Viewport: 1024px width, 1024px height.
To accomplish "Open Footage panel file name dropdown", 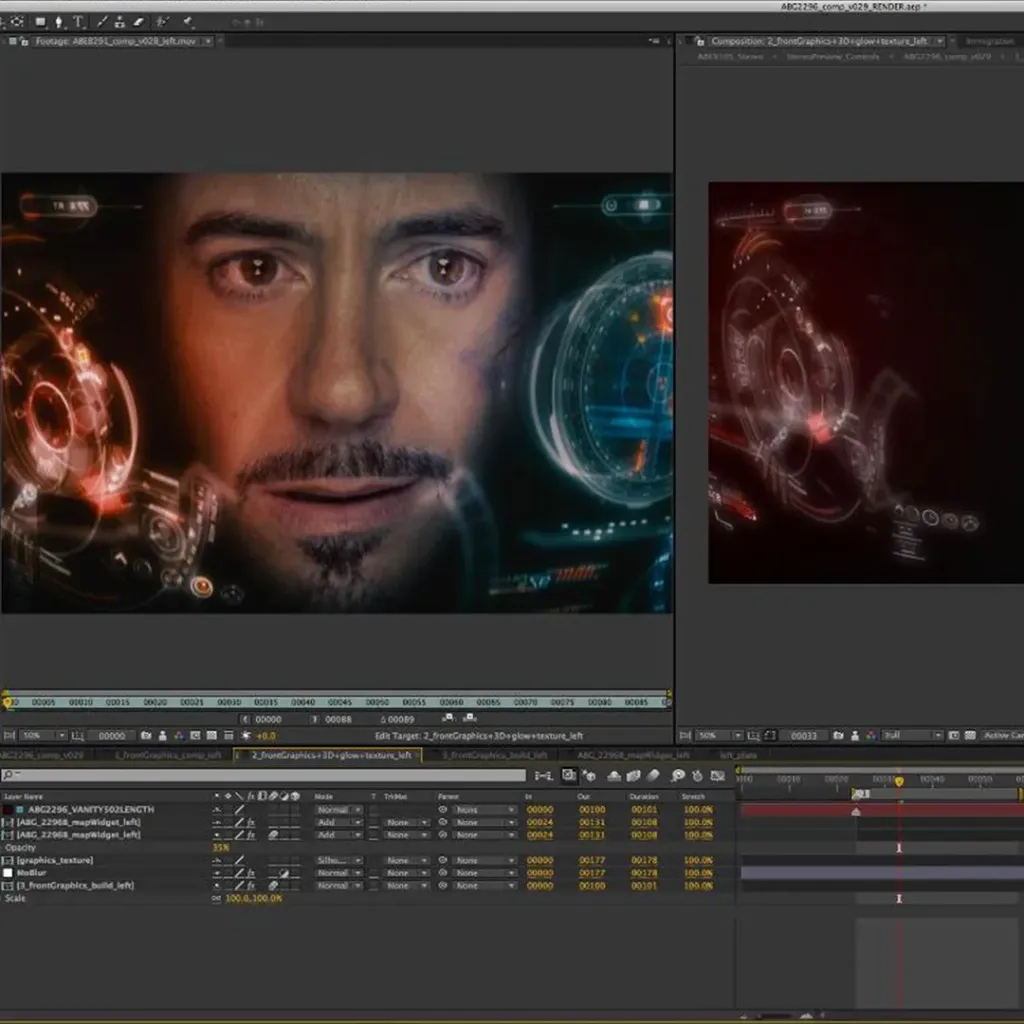I will 208,41.
